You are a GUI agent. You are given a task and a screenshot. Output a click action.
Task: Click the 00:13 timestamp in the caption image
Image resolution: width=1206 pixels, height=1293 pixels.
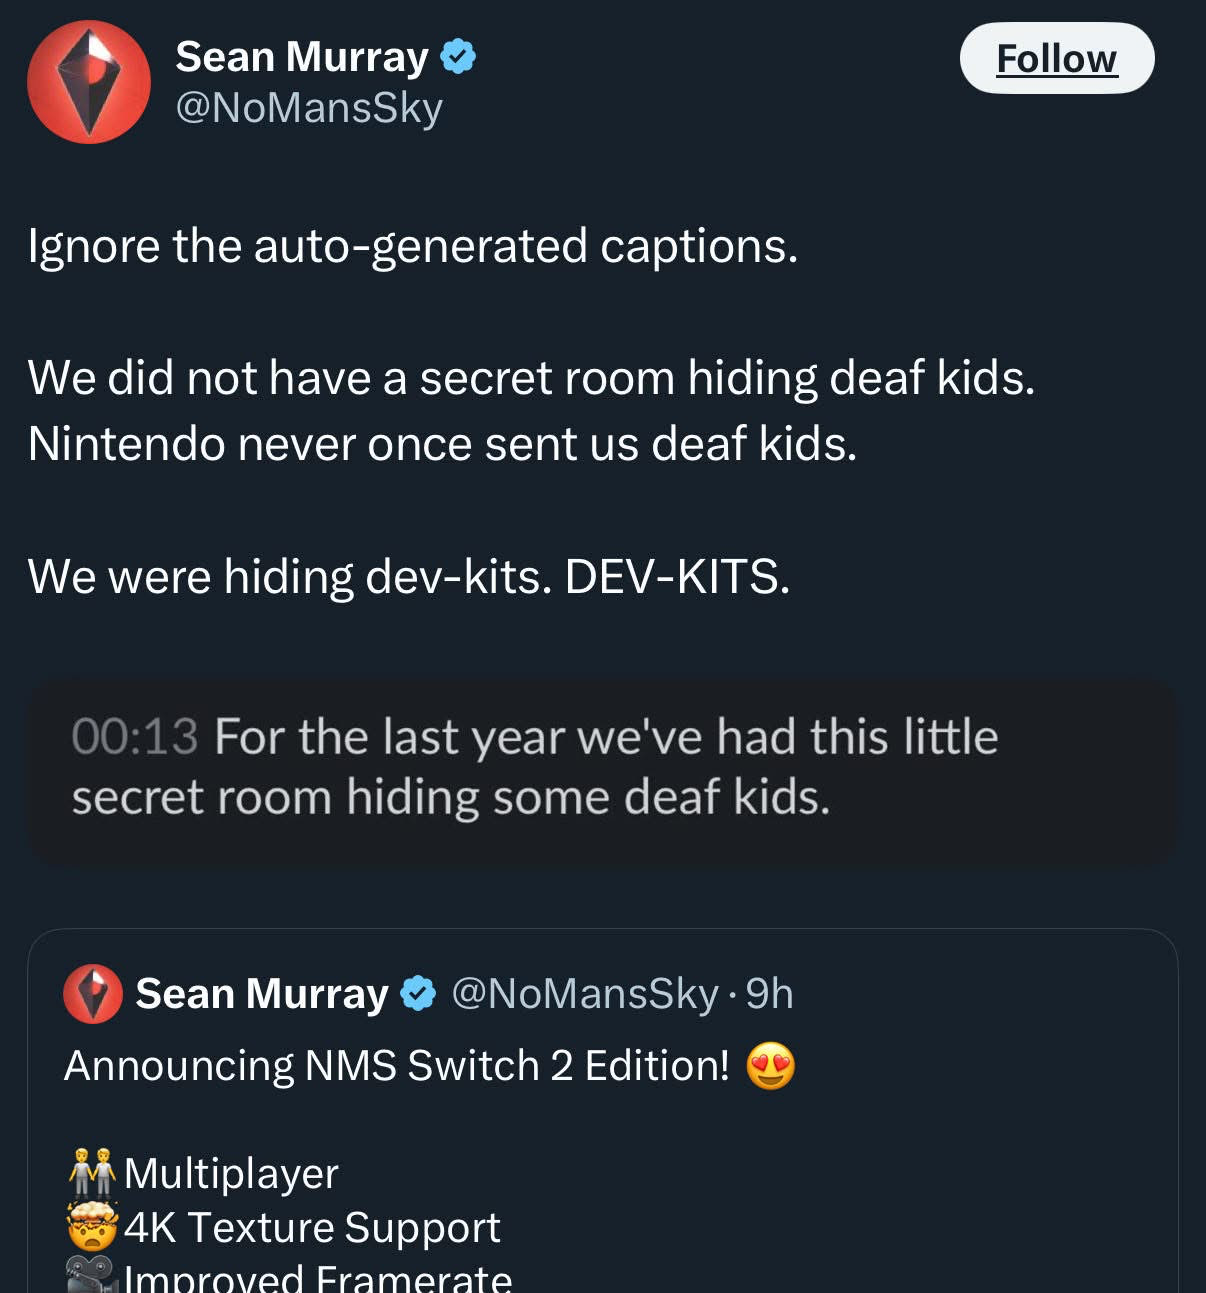[x=135, y=738]
